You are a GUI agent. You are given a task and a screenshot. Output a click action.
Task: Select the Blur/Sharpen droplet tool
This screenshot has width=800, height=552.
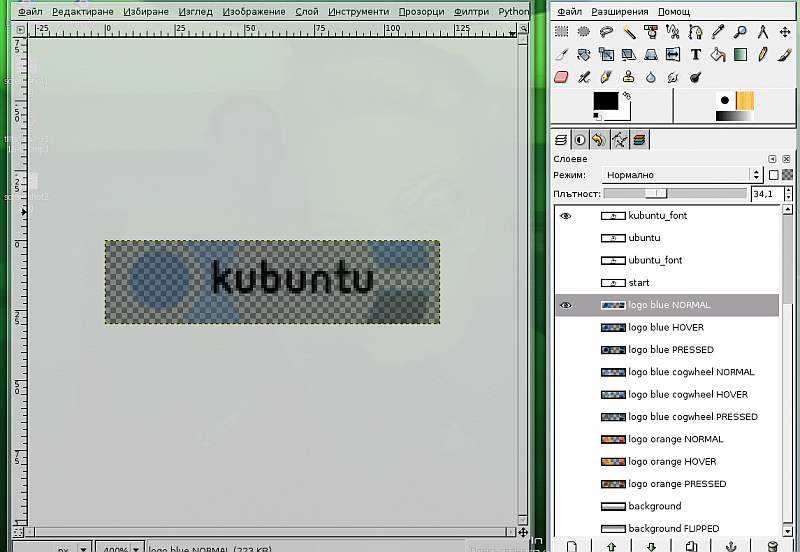click(651, 77)
